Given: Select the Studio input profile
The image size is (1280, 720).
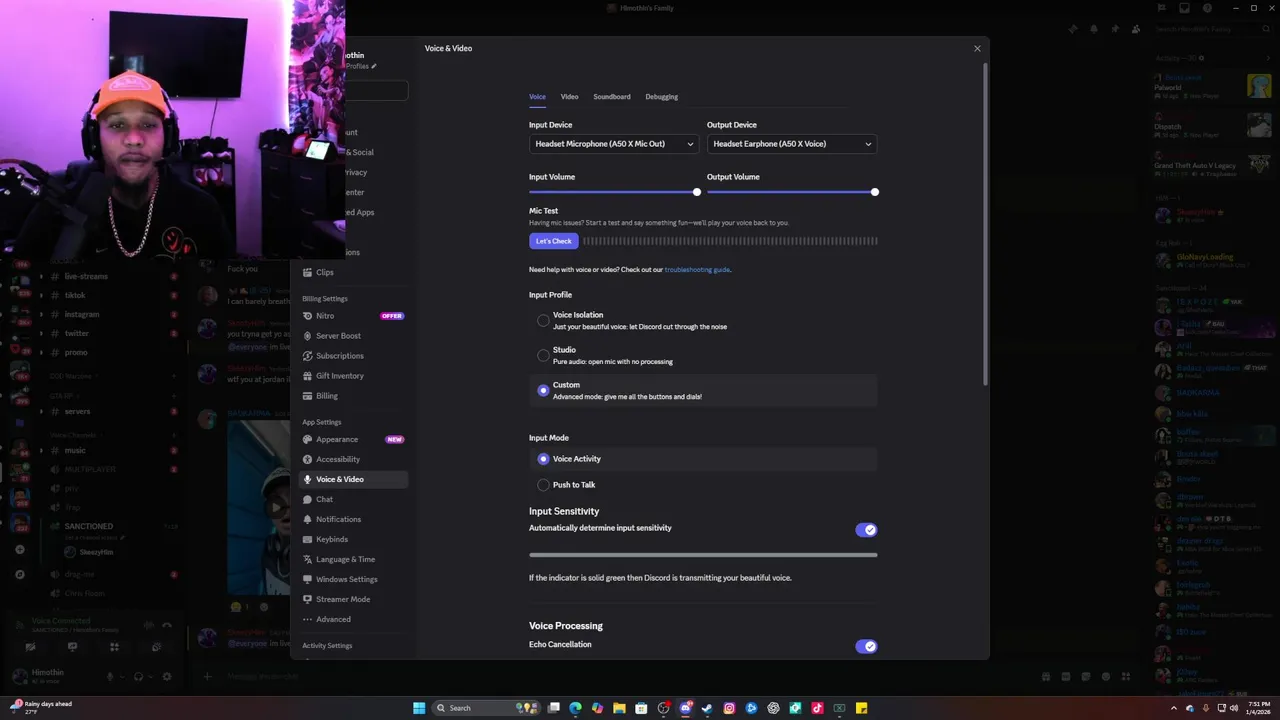Looking at the screenshot, I should click(x=703, y=355).
